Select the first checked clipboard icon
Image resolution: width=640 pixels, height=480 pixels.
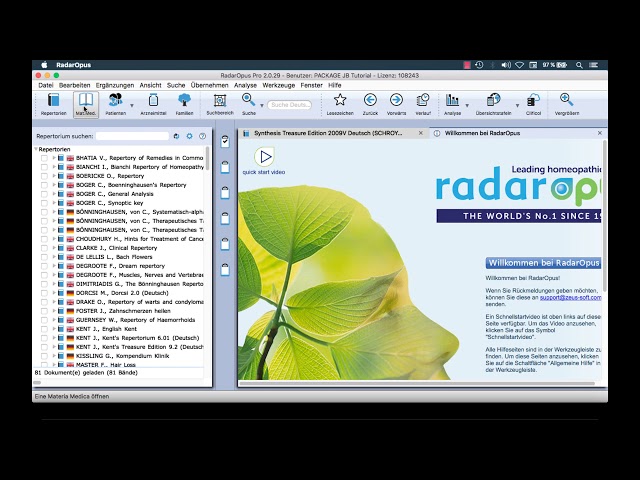pos(225,141)
